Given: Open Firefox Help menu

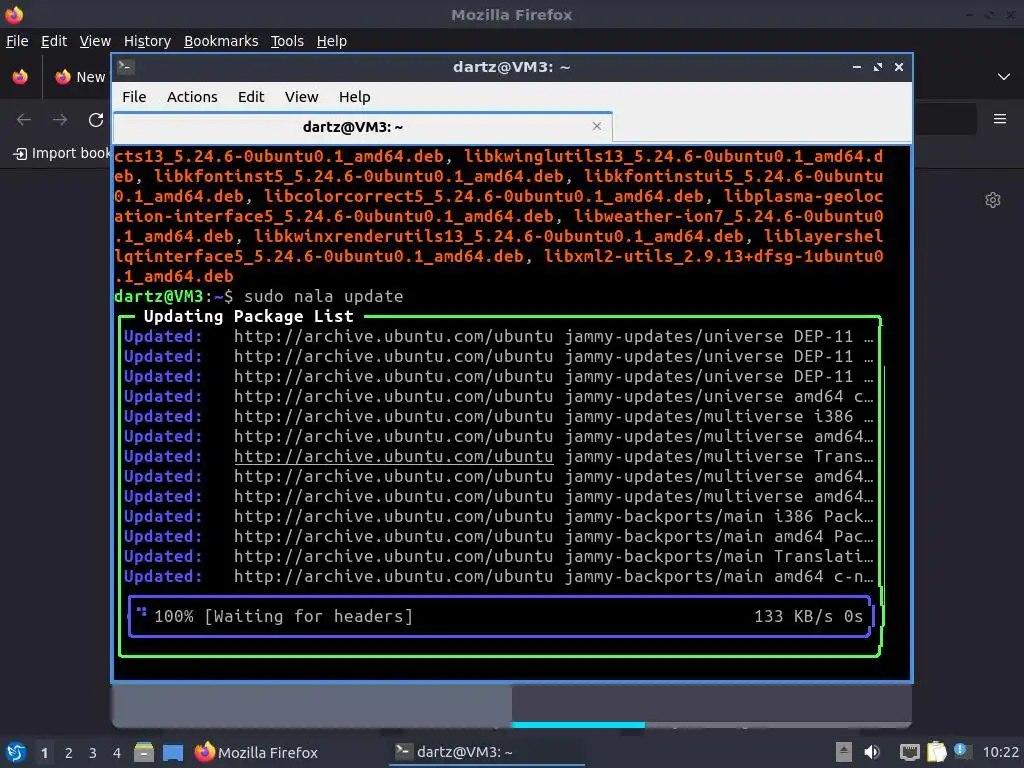Looking at the screenshot, I should pyautogui.click(x=331, y=41).
